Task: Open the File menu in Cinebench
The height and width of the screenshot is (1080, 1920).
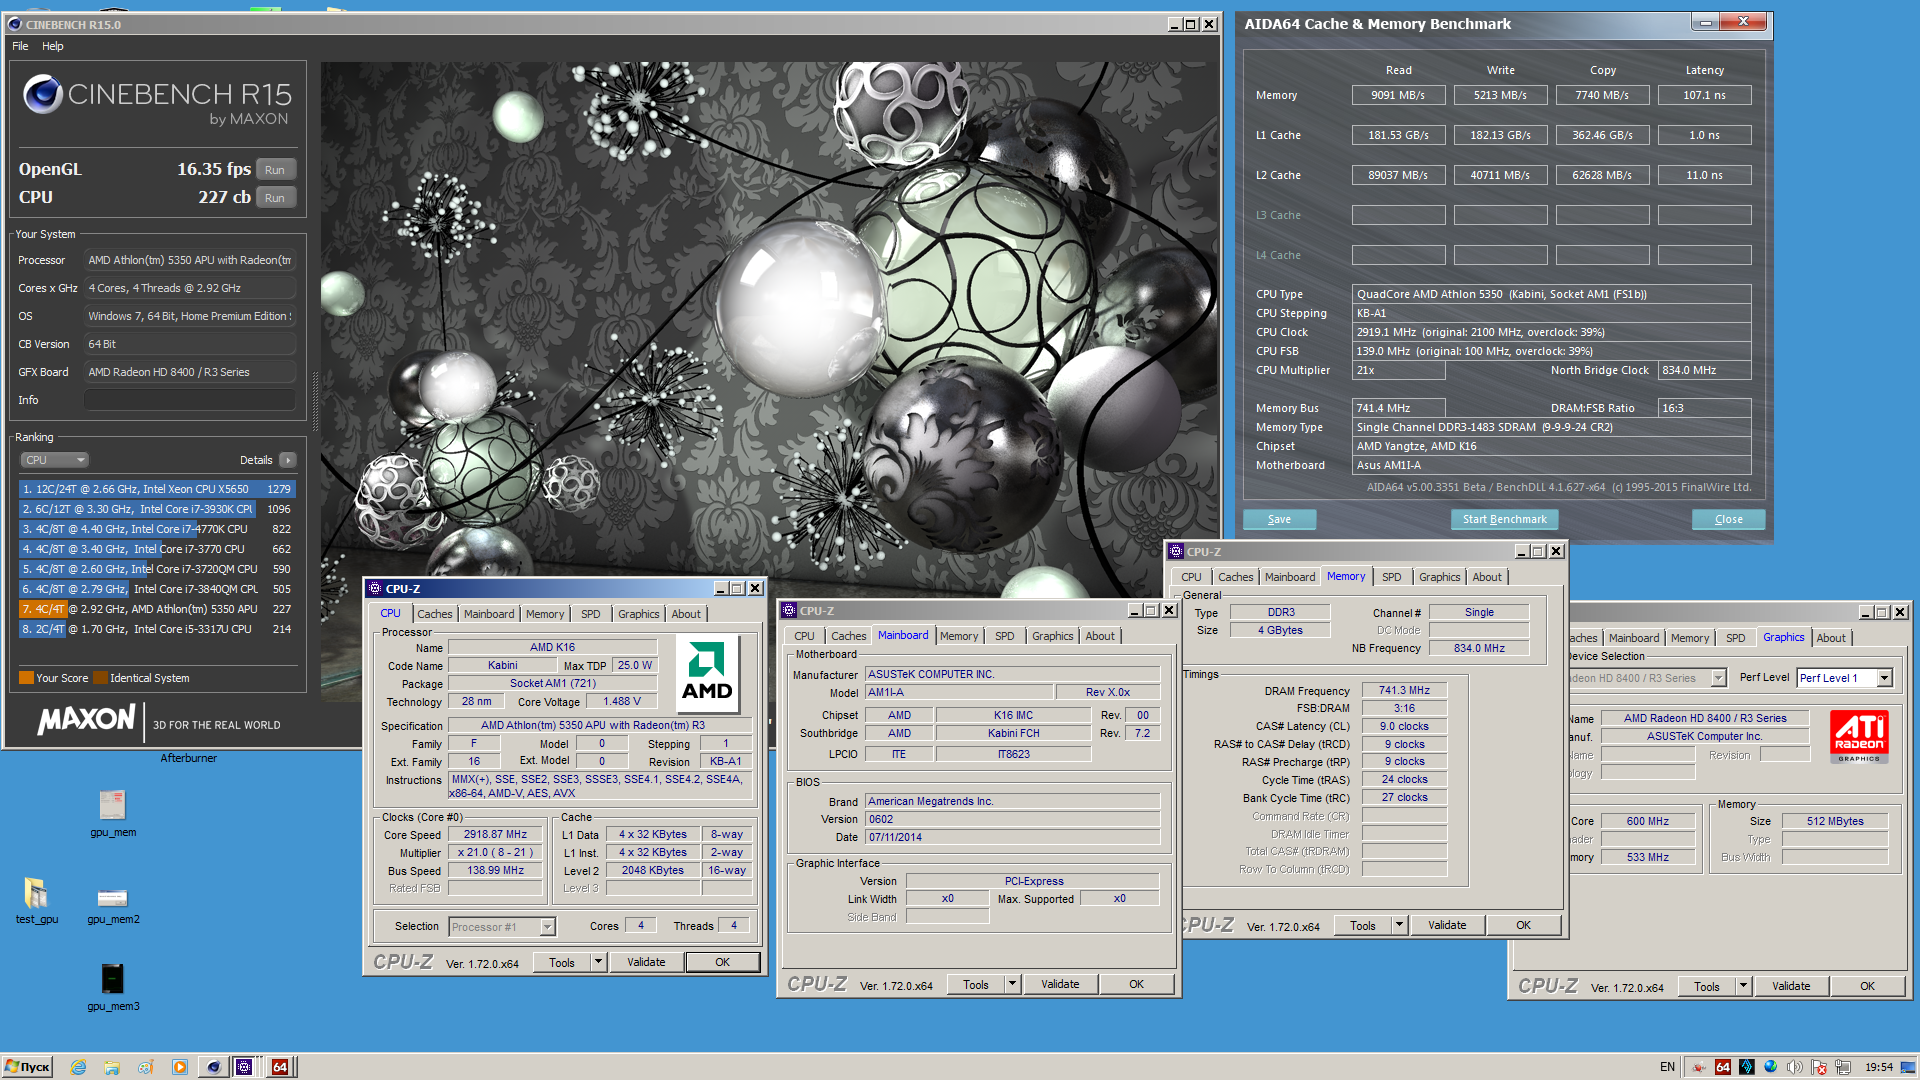Action: 20,46
